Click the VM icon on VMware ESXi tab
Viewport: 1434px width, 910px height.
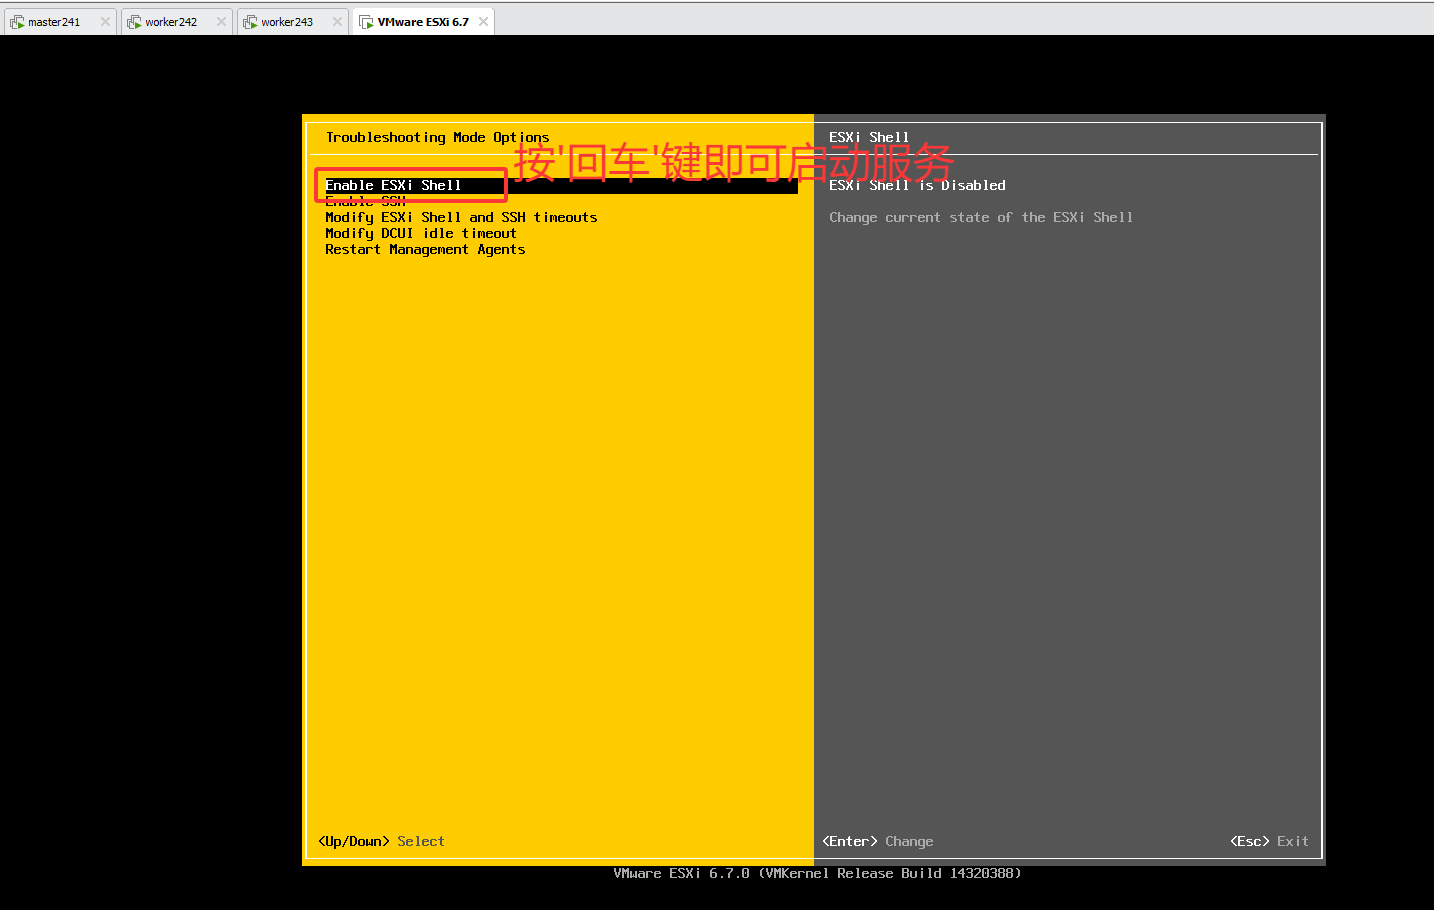click(366, 22)
